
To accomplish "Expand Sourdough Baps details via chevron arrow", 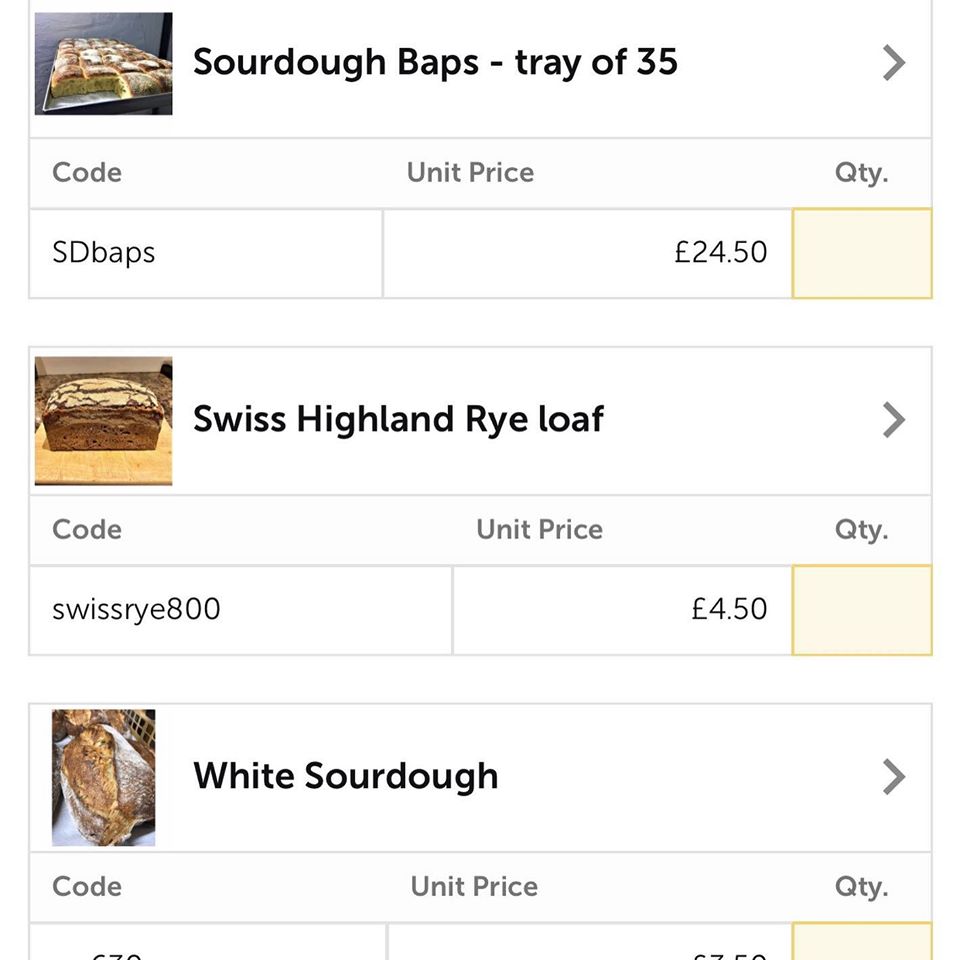I will (x=893, y=63).
